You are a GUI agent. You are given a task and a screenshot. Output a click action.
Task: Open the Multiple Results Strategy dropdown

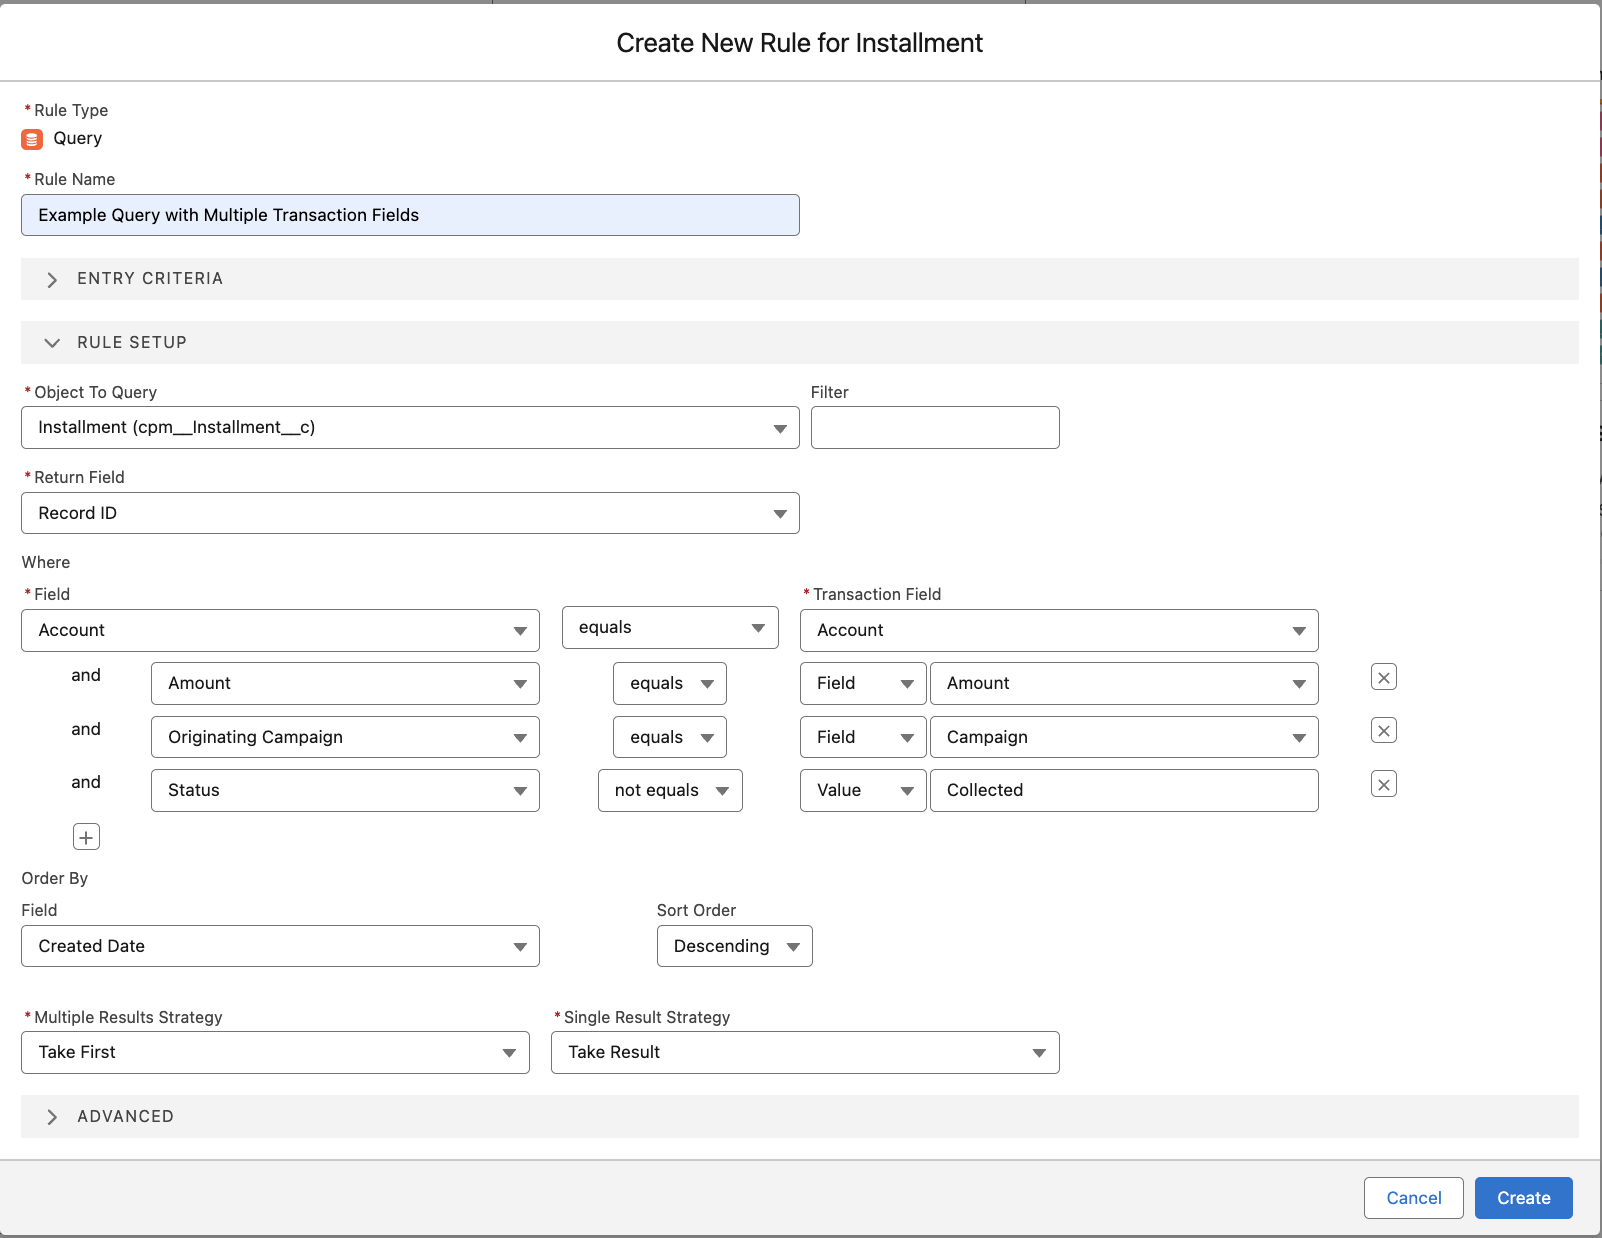(509, 1052)
